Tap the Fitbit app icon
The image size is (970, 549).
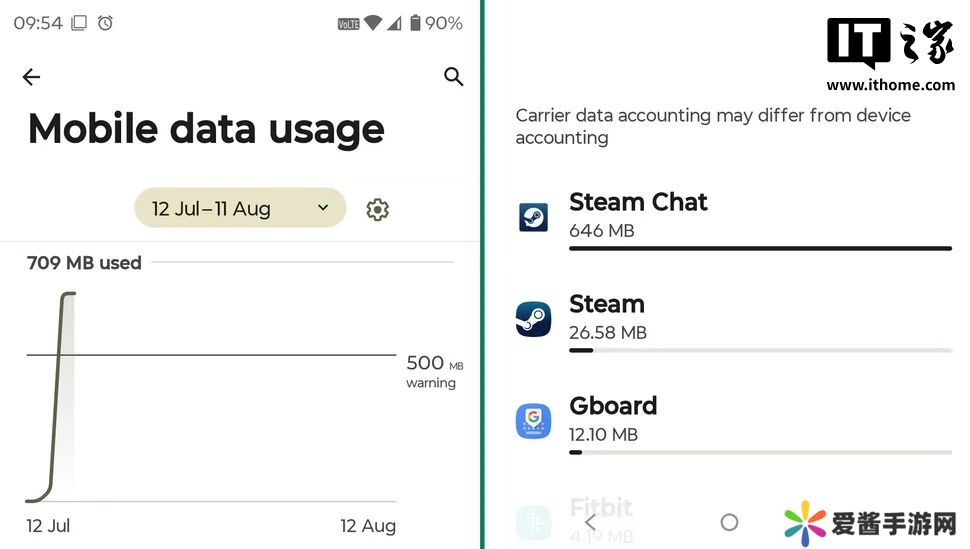click(533, 521)
